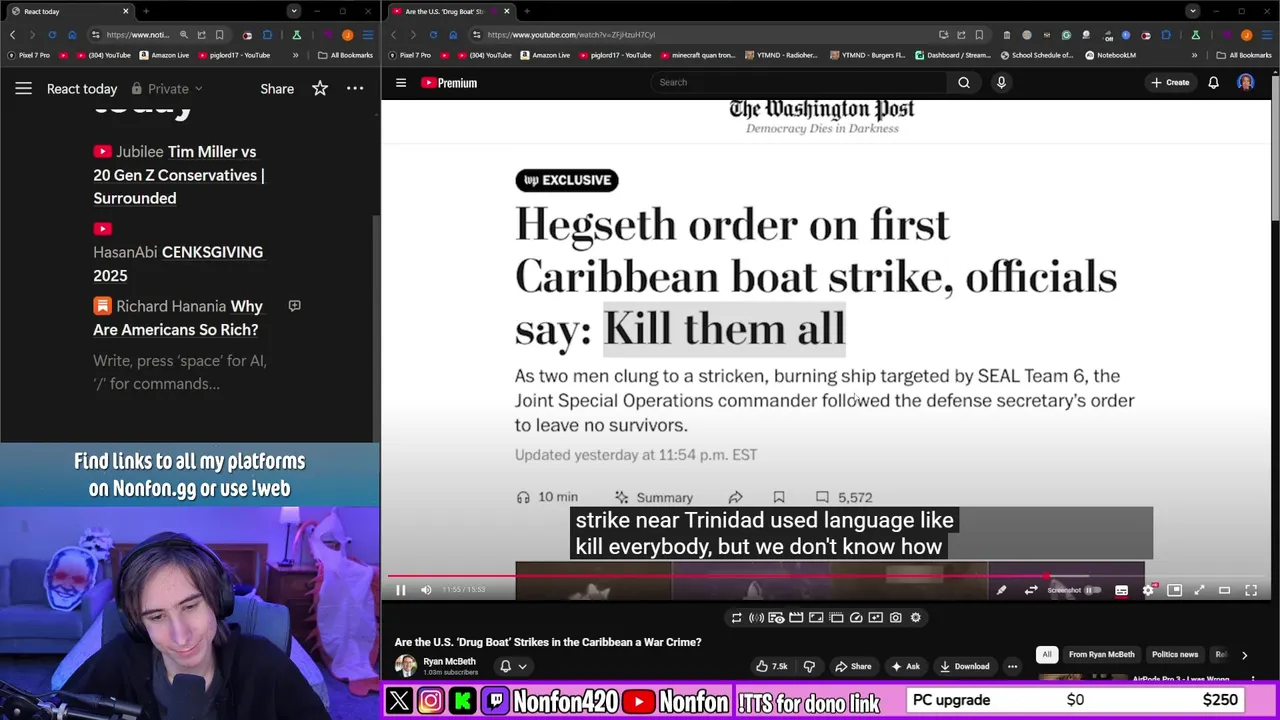The width and height of the screenshot is (1280, 720).
Task: Open the Notion sidebar hamburger menu
Action: (23, 88)
